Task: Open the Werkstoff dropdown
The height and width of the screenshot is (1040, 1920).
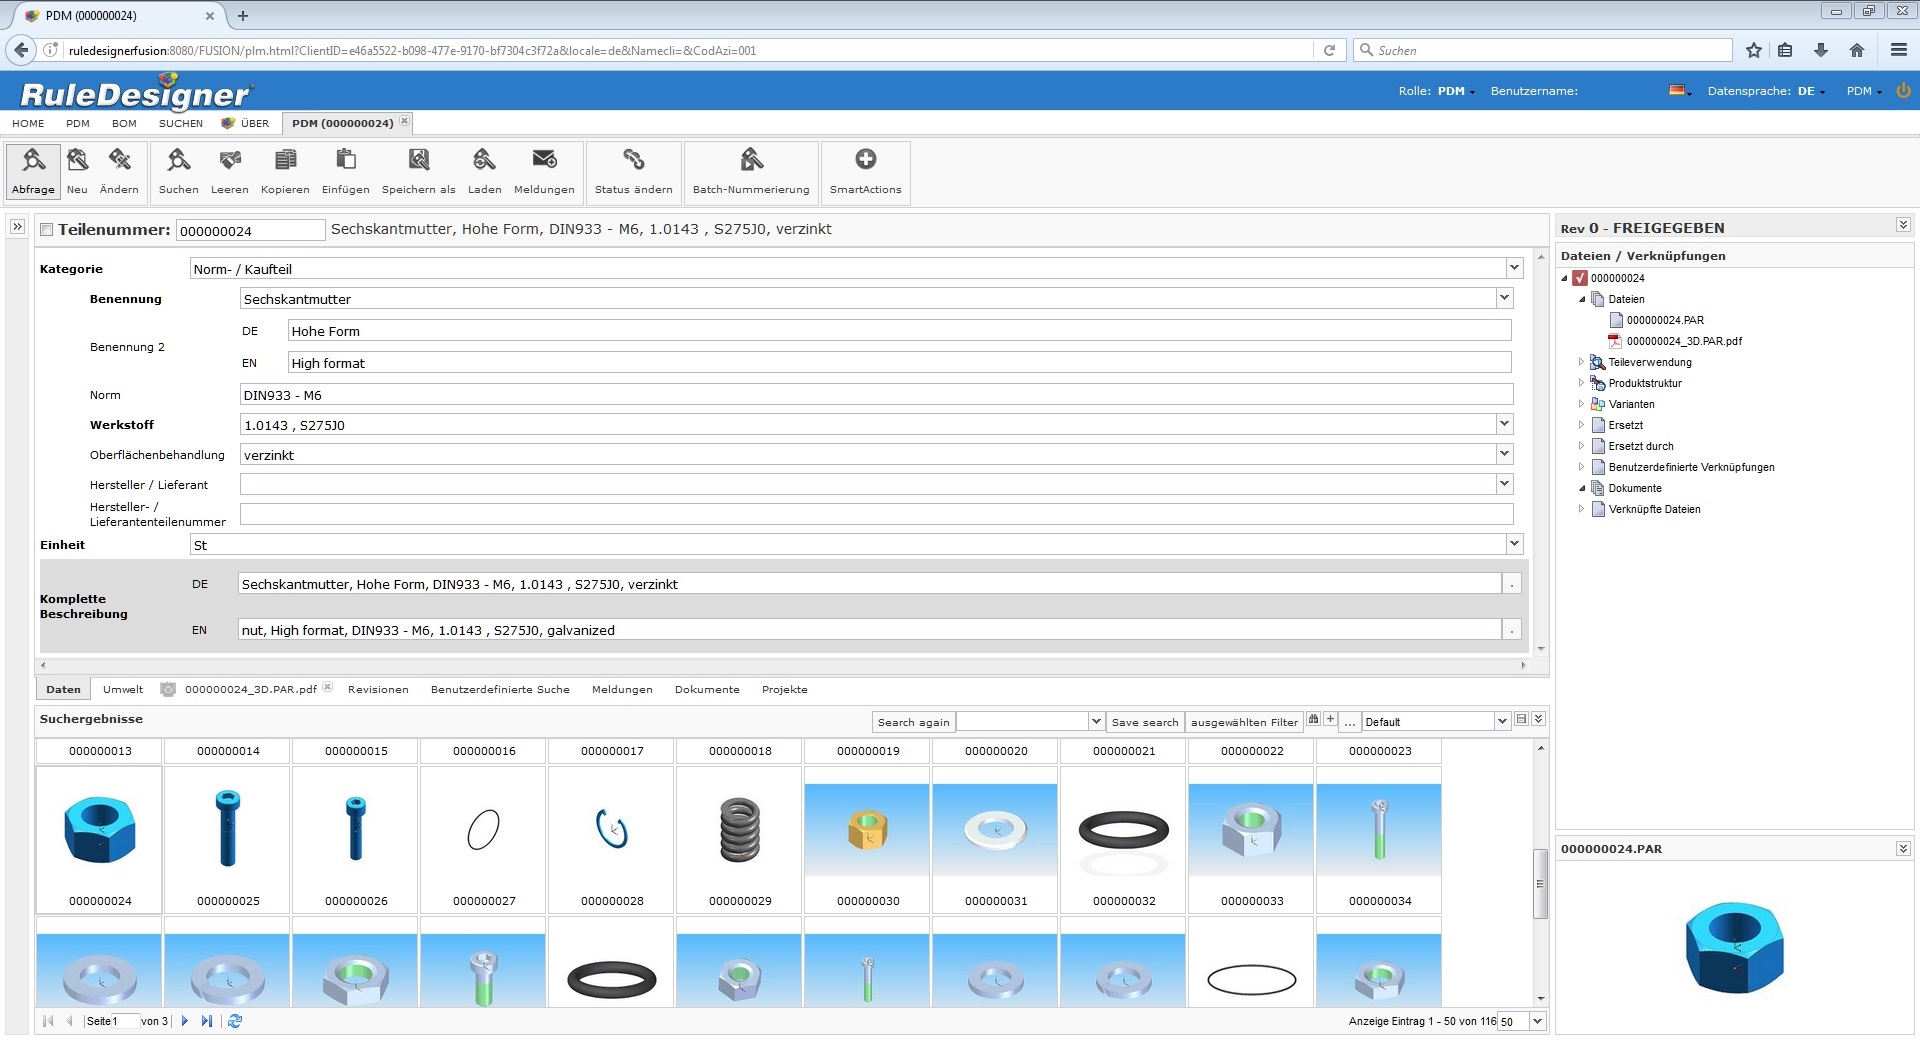Action: coord(1504,424)
